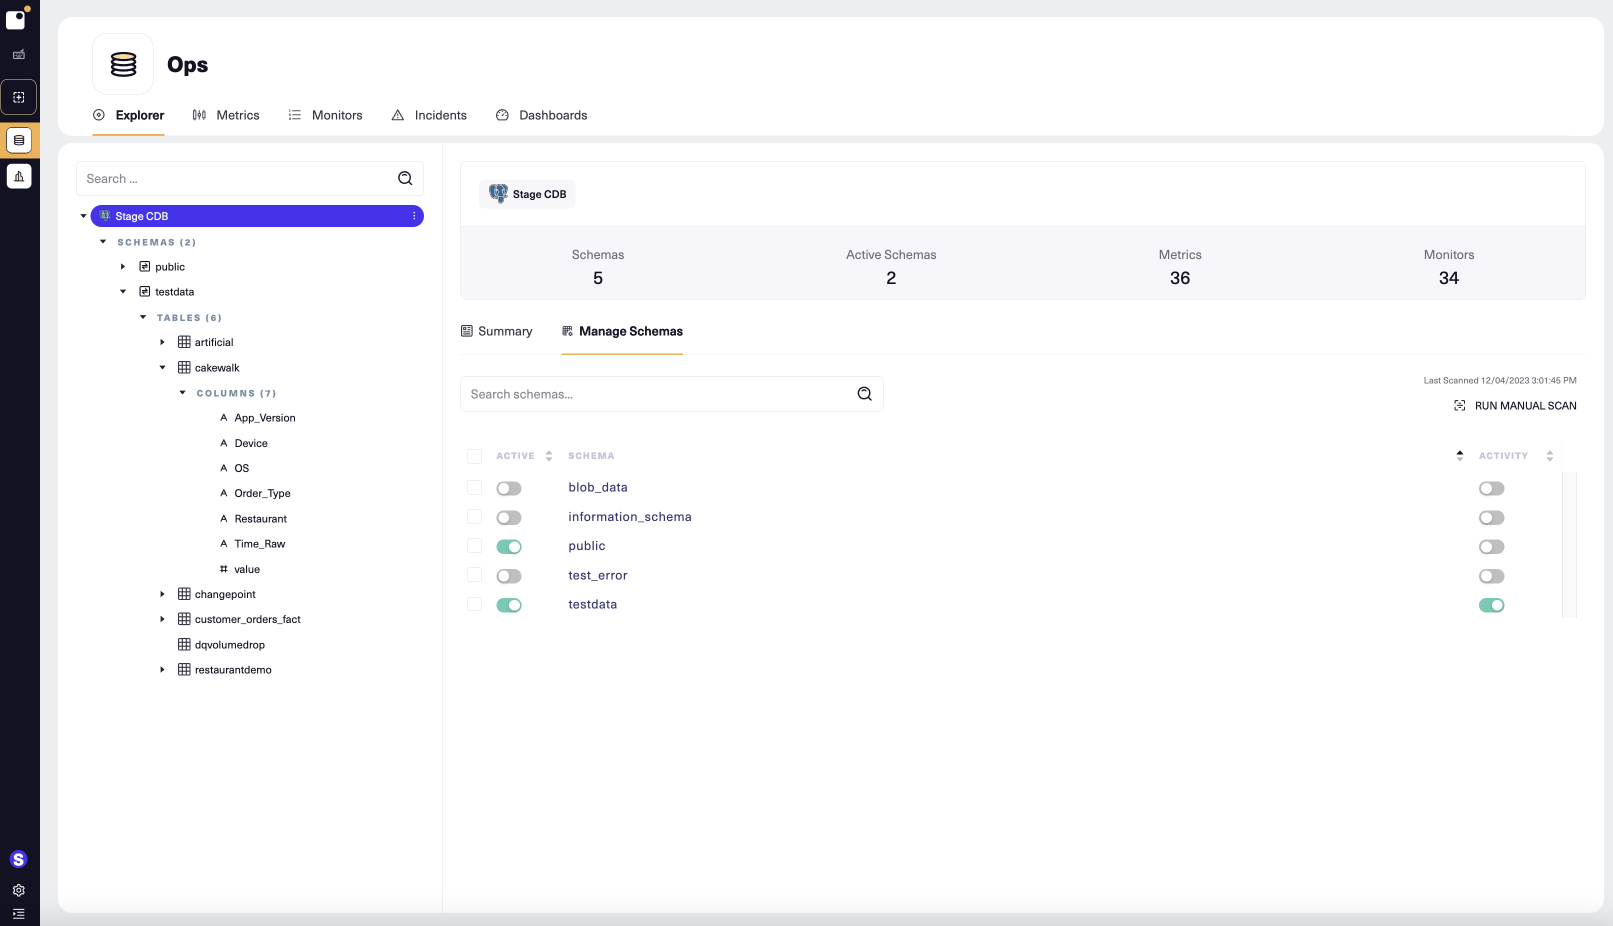
Task: Check the checkbox next to test_error
Action: pyautogui.click(x=474, y=576)
